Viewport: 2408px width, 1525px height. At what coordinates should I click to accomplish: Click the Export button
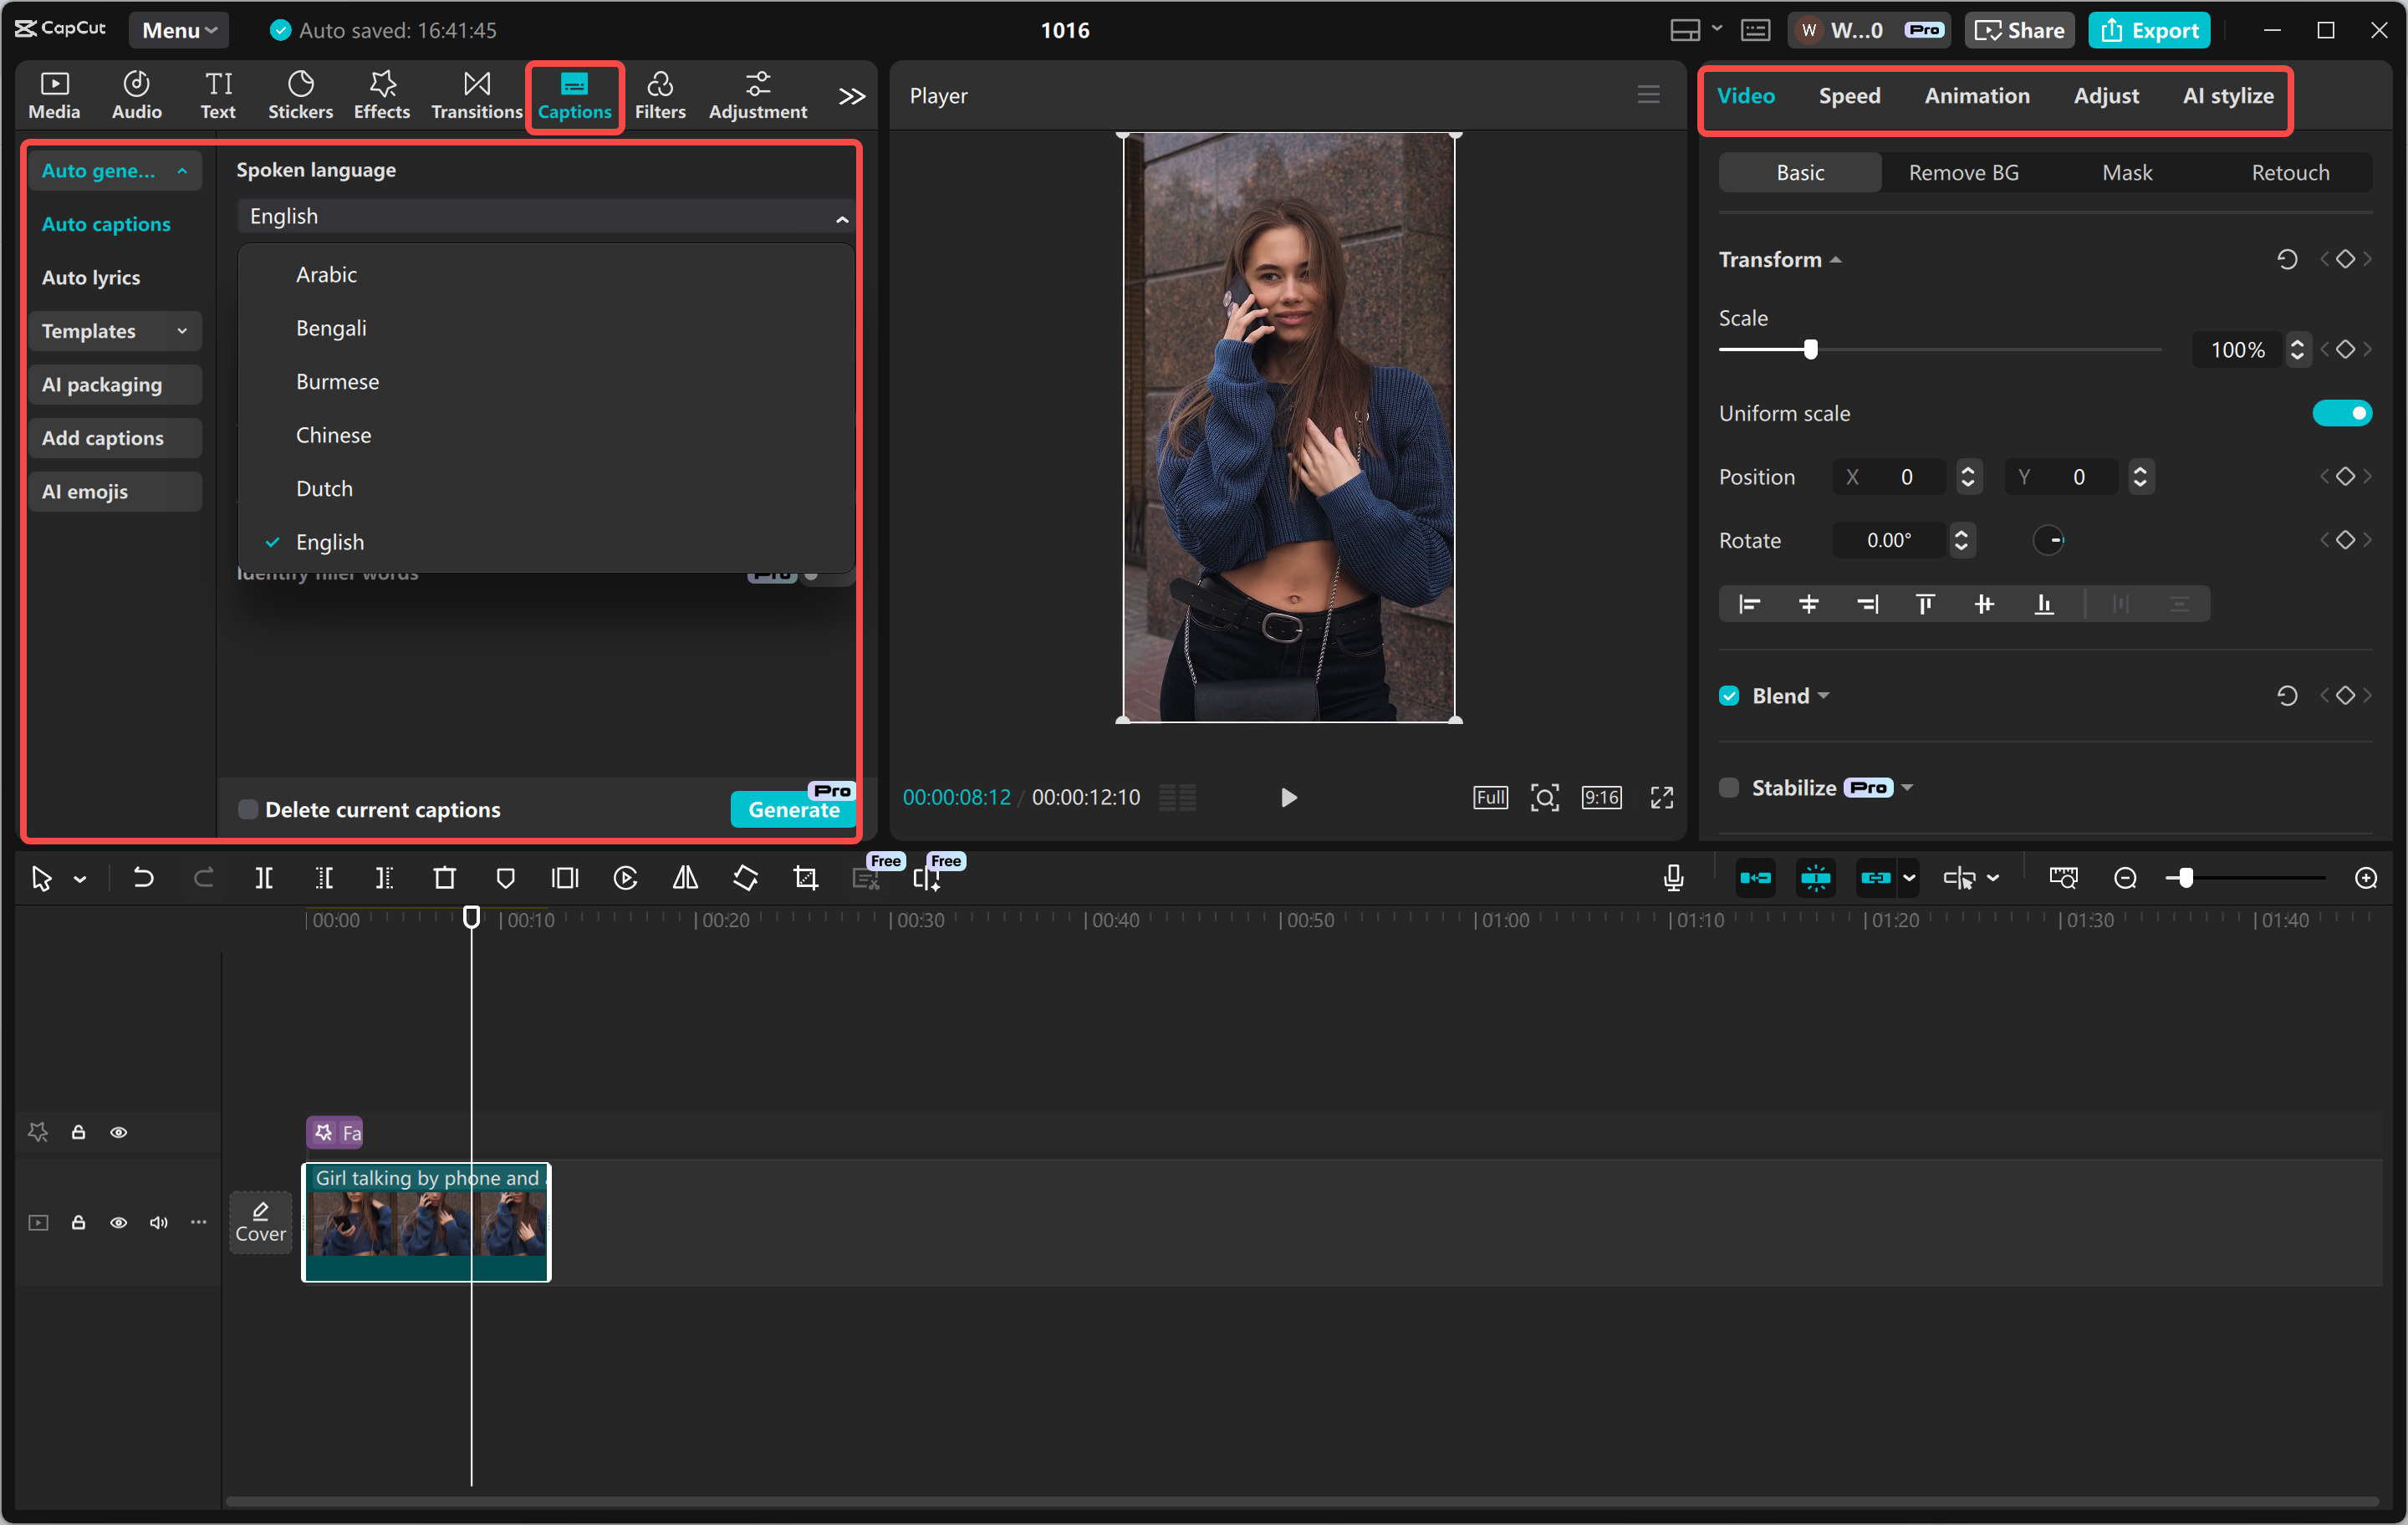pos(2149,30)
